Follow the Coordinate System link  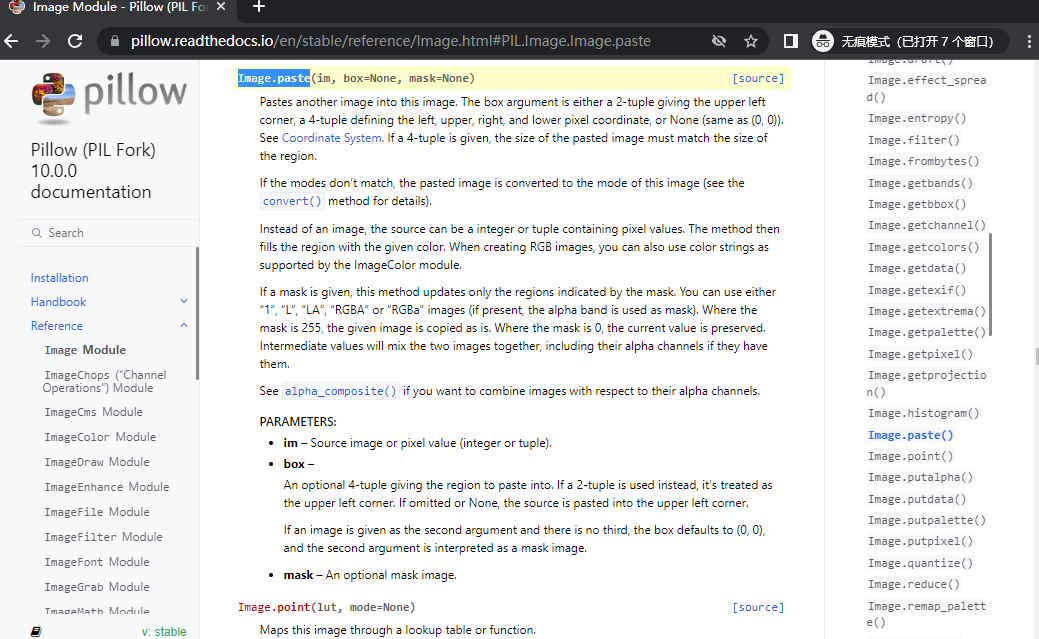click(x=331, y=138)
